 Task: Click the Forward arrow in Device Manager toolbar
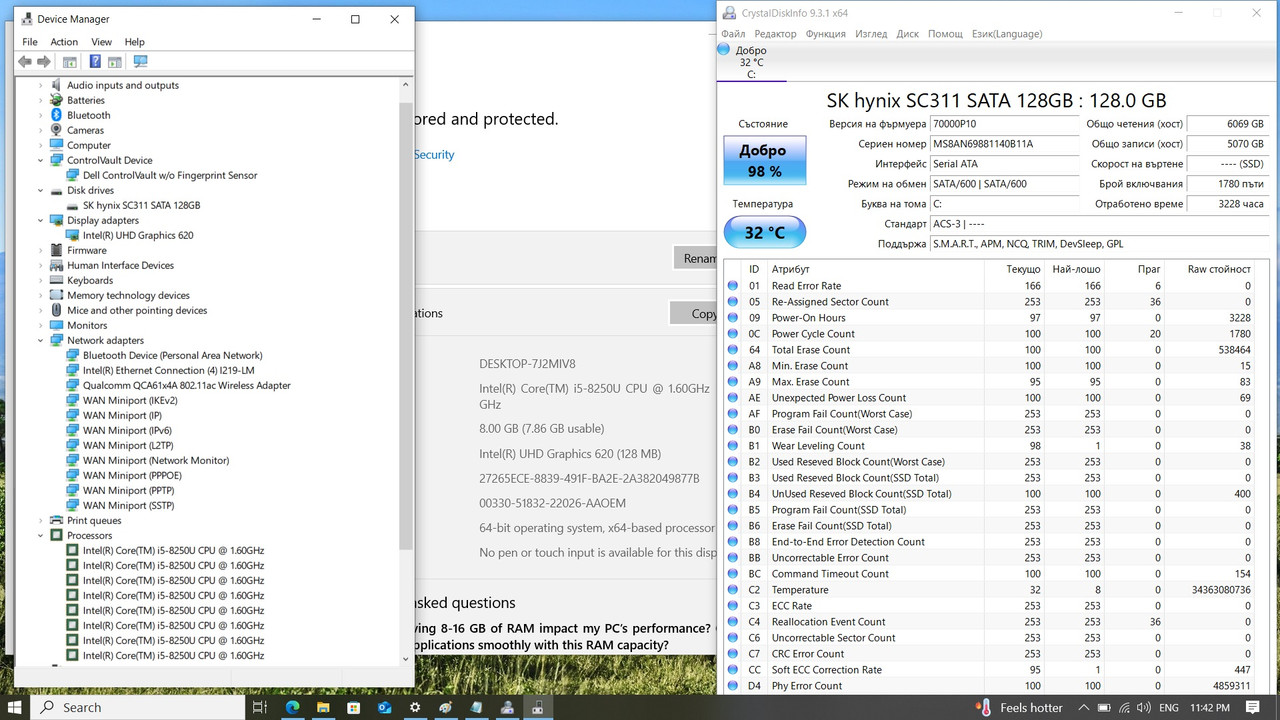click(x=44, y=62)
